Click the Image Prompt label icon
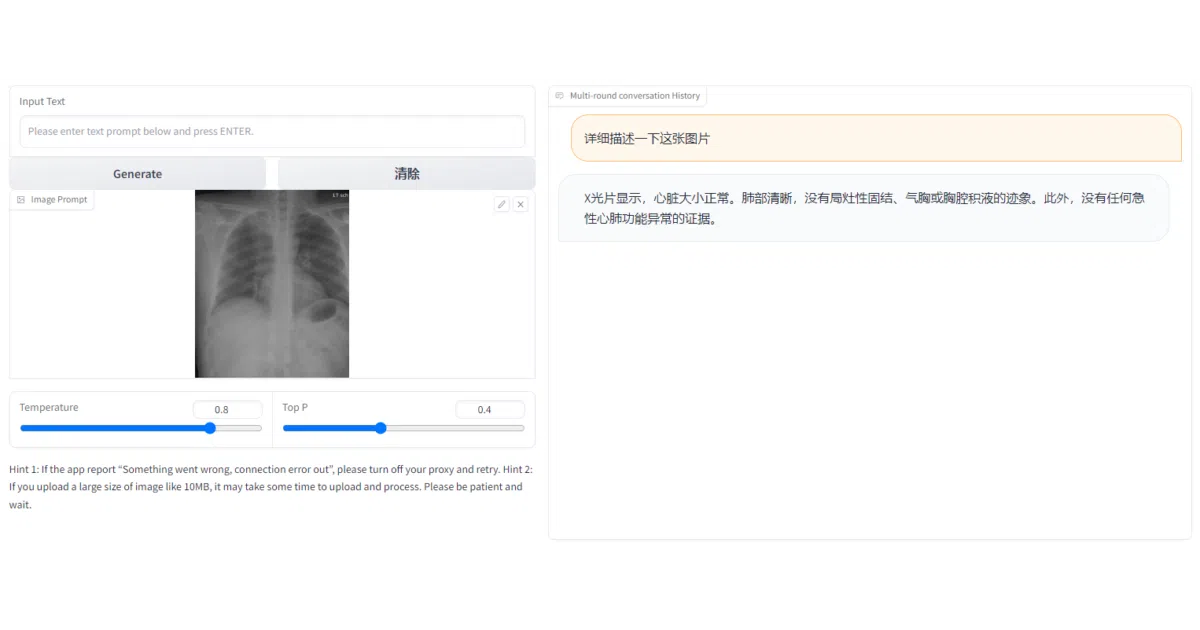Viewport: 1200px width, 630px height. tap(21, 200)
